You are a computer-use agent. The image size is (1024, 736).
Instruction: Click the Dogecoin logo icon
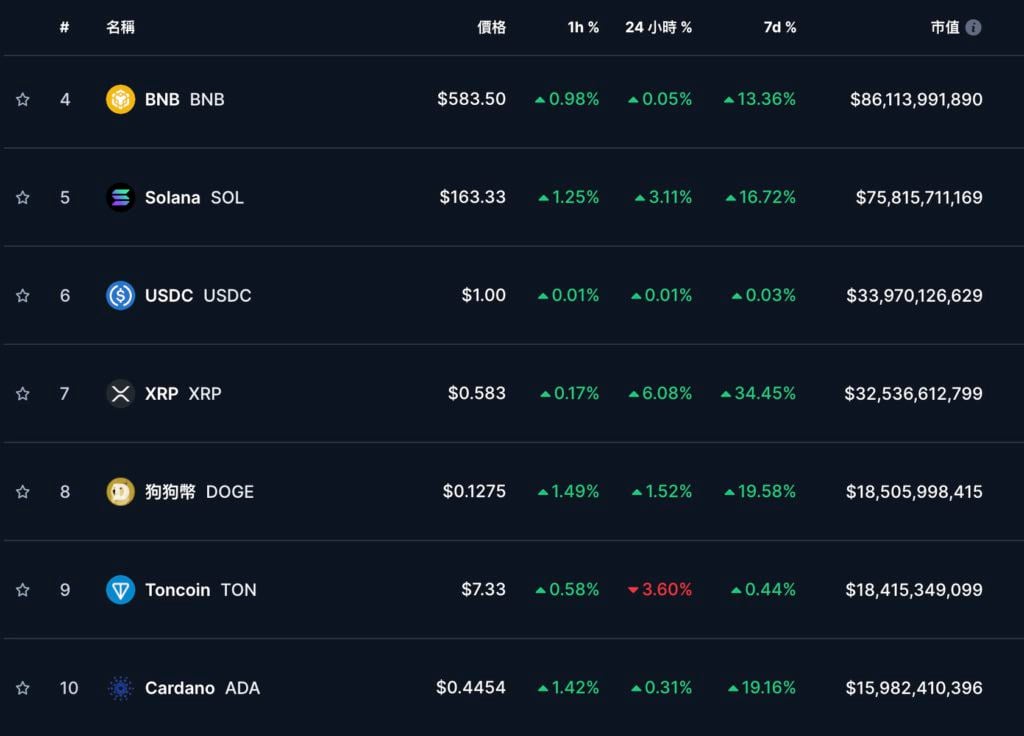coord(120,491)
